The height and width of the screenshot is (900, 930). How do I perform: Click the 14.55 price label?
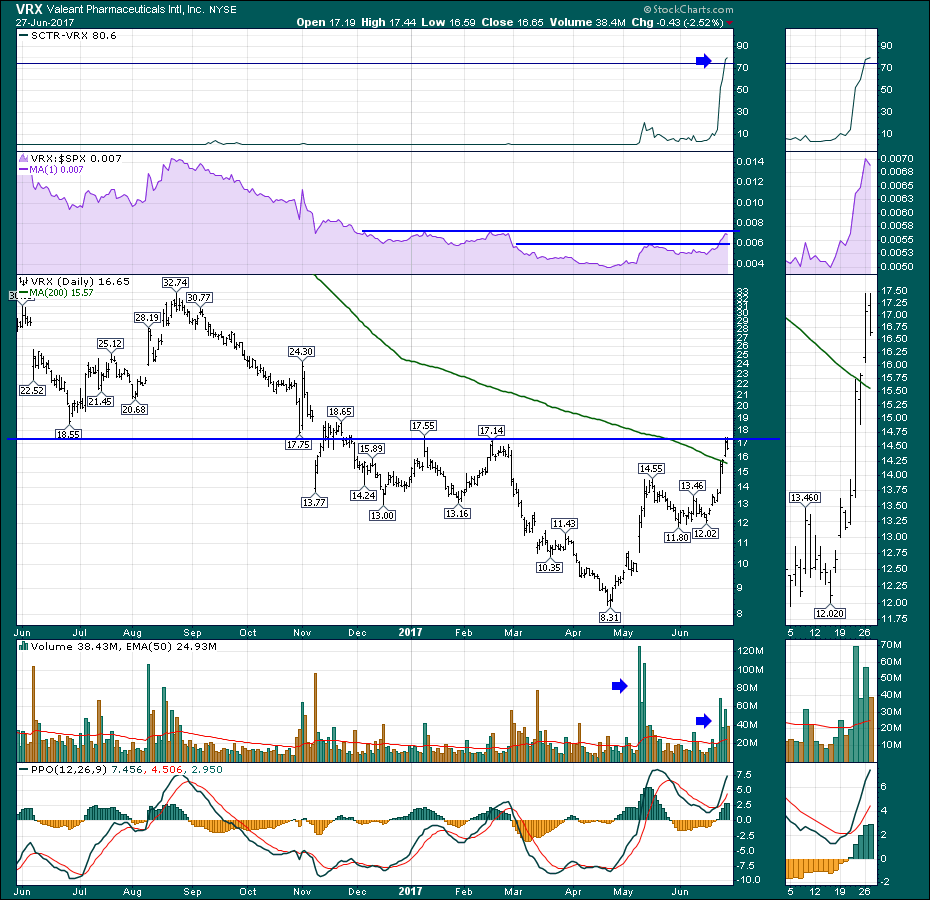651,469
